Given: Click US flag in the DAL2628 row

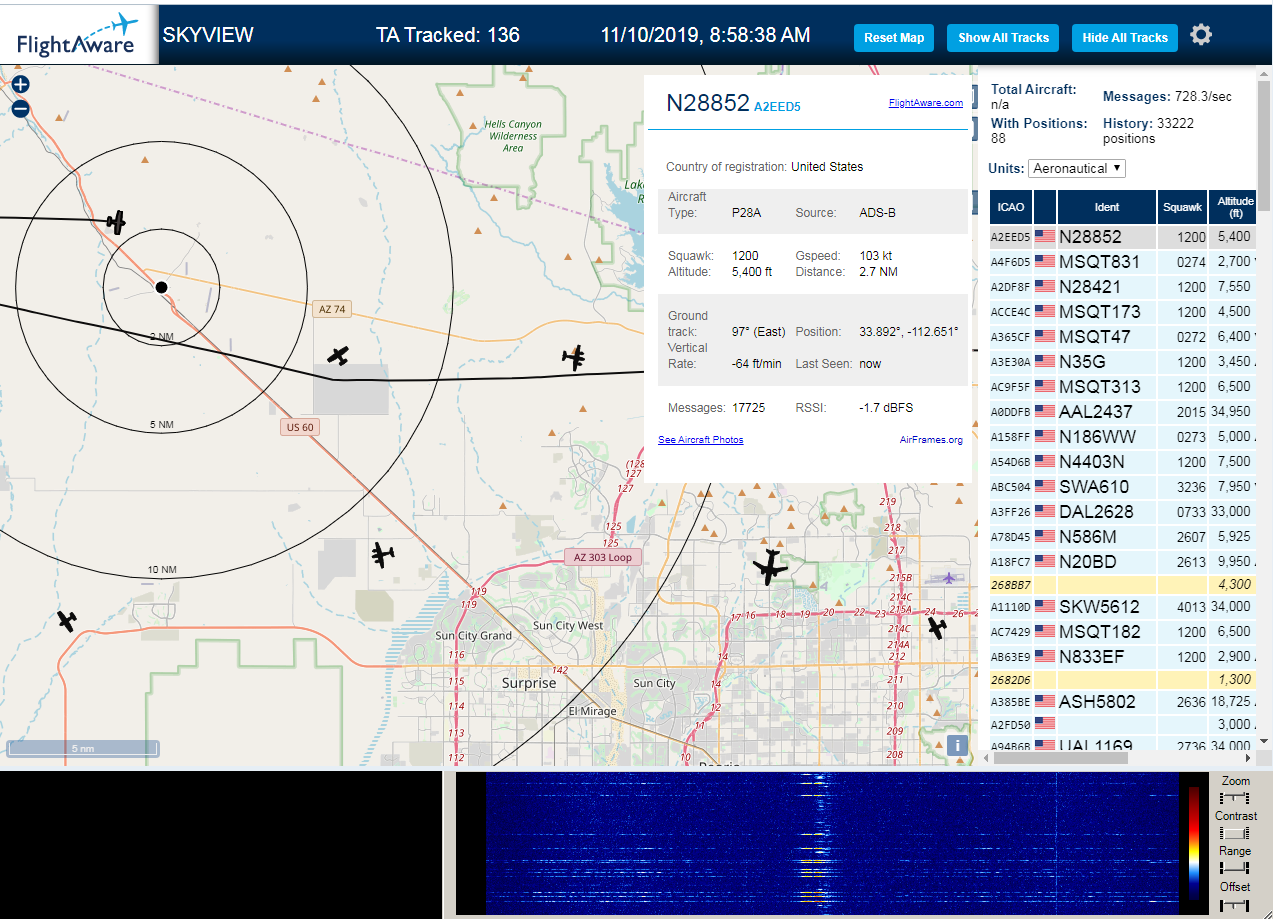Looking at the screenshot, I should pyautogui.click(x=1045, y=512).
